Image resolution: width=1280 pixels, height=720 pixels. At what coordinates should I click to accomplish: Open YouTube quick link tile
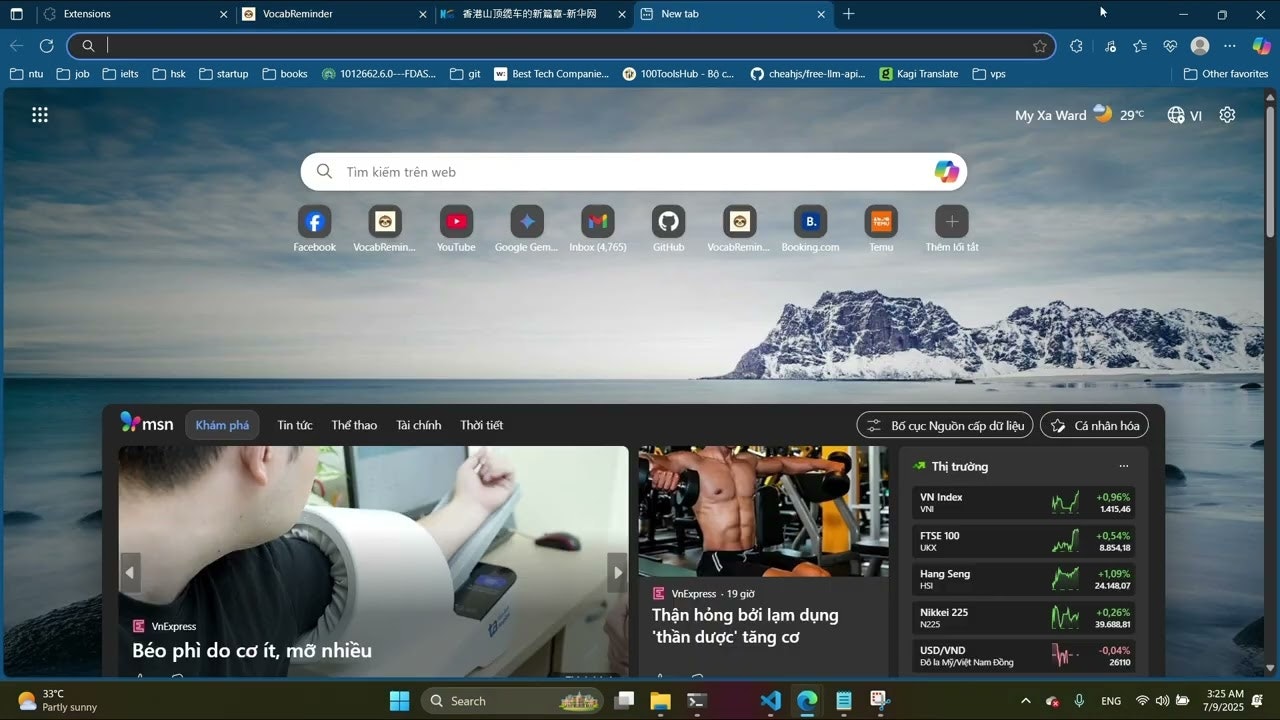456,229
